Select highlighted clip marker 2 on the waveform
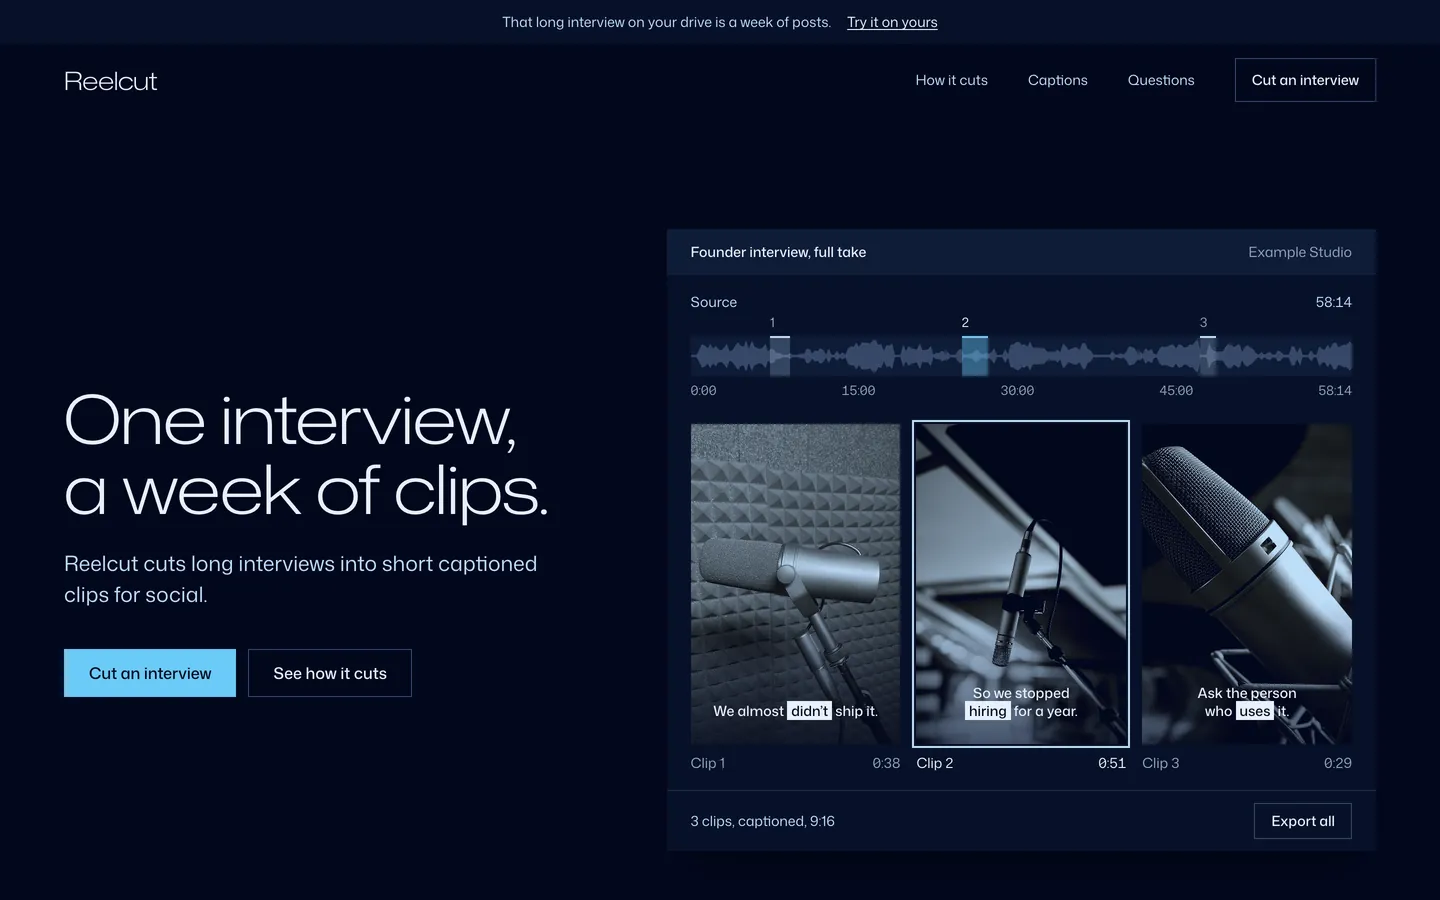This screenshot has width=1440, height=900. (x=975, y=355)
